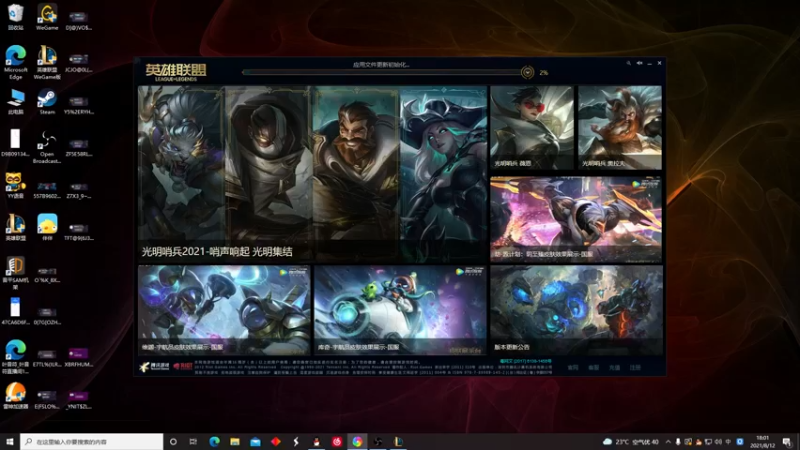Screen dimensions: 800x450
Task: Click the launcher search icon in the title bar
Action: pyautogui.click(x=629, y=63)
